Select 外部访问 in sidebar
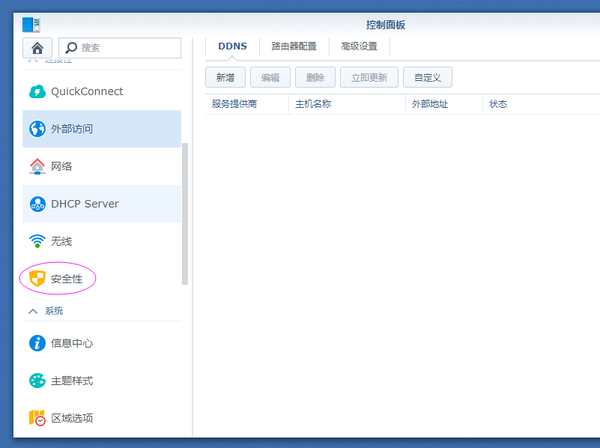This screenshot has height=448, width=600. [x=101, y=129]
